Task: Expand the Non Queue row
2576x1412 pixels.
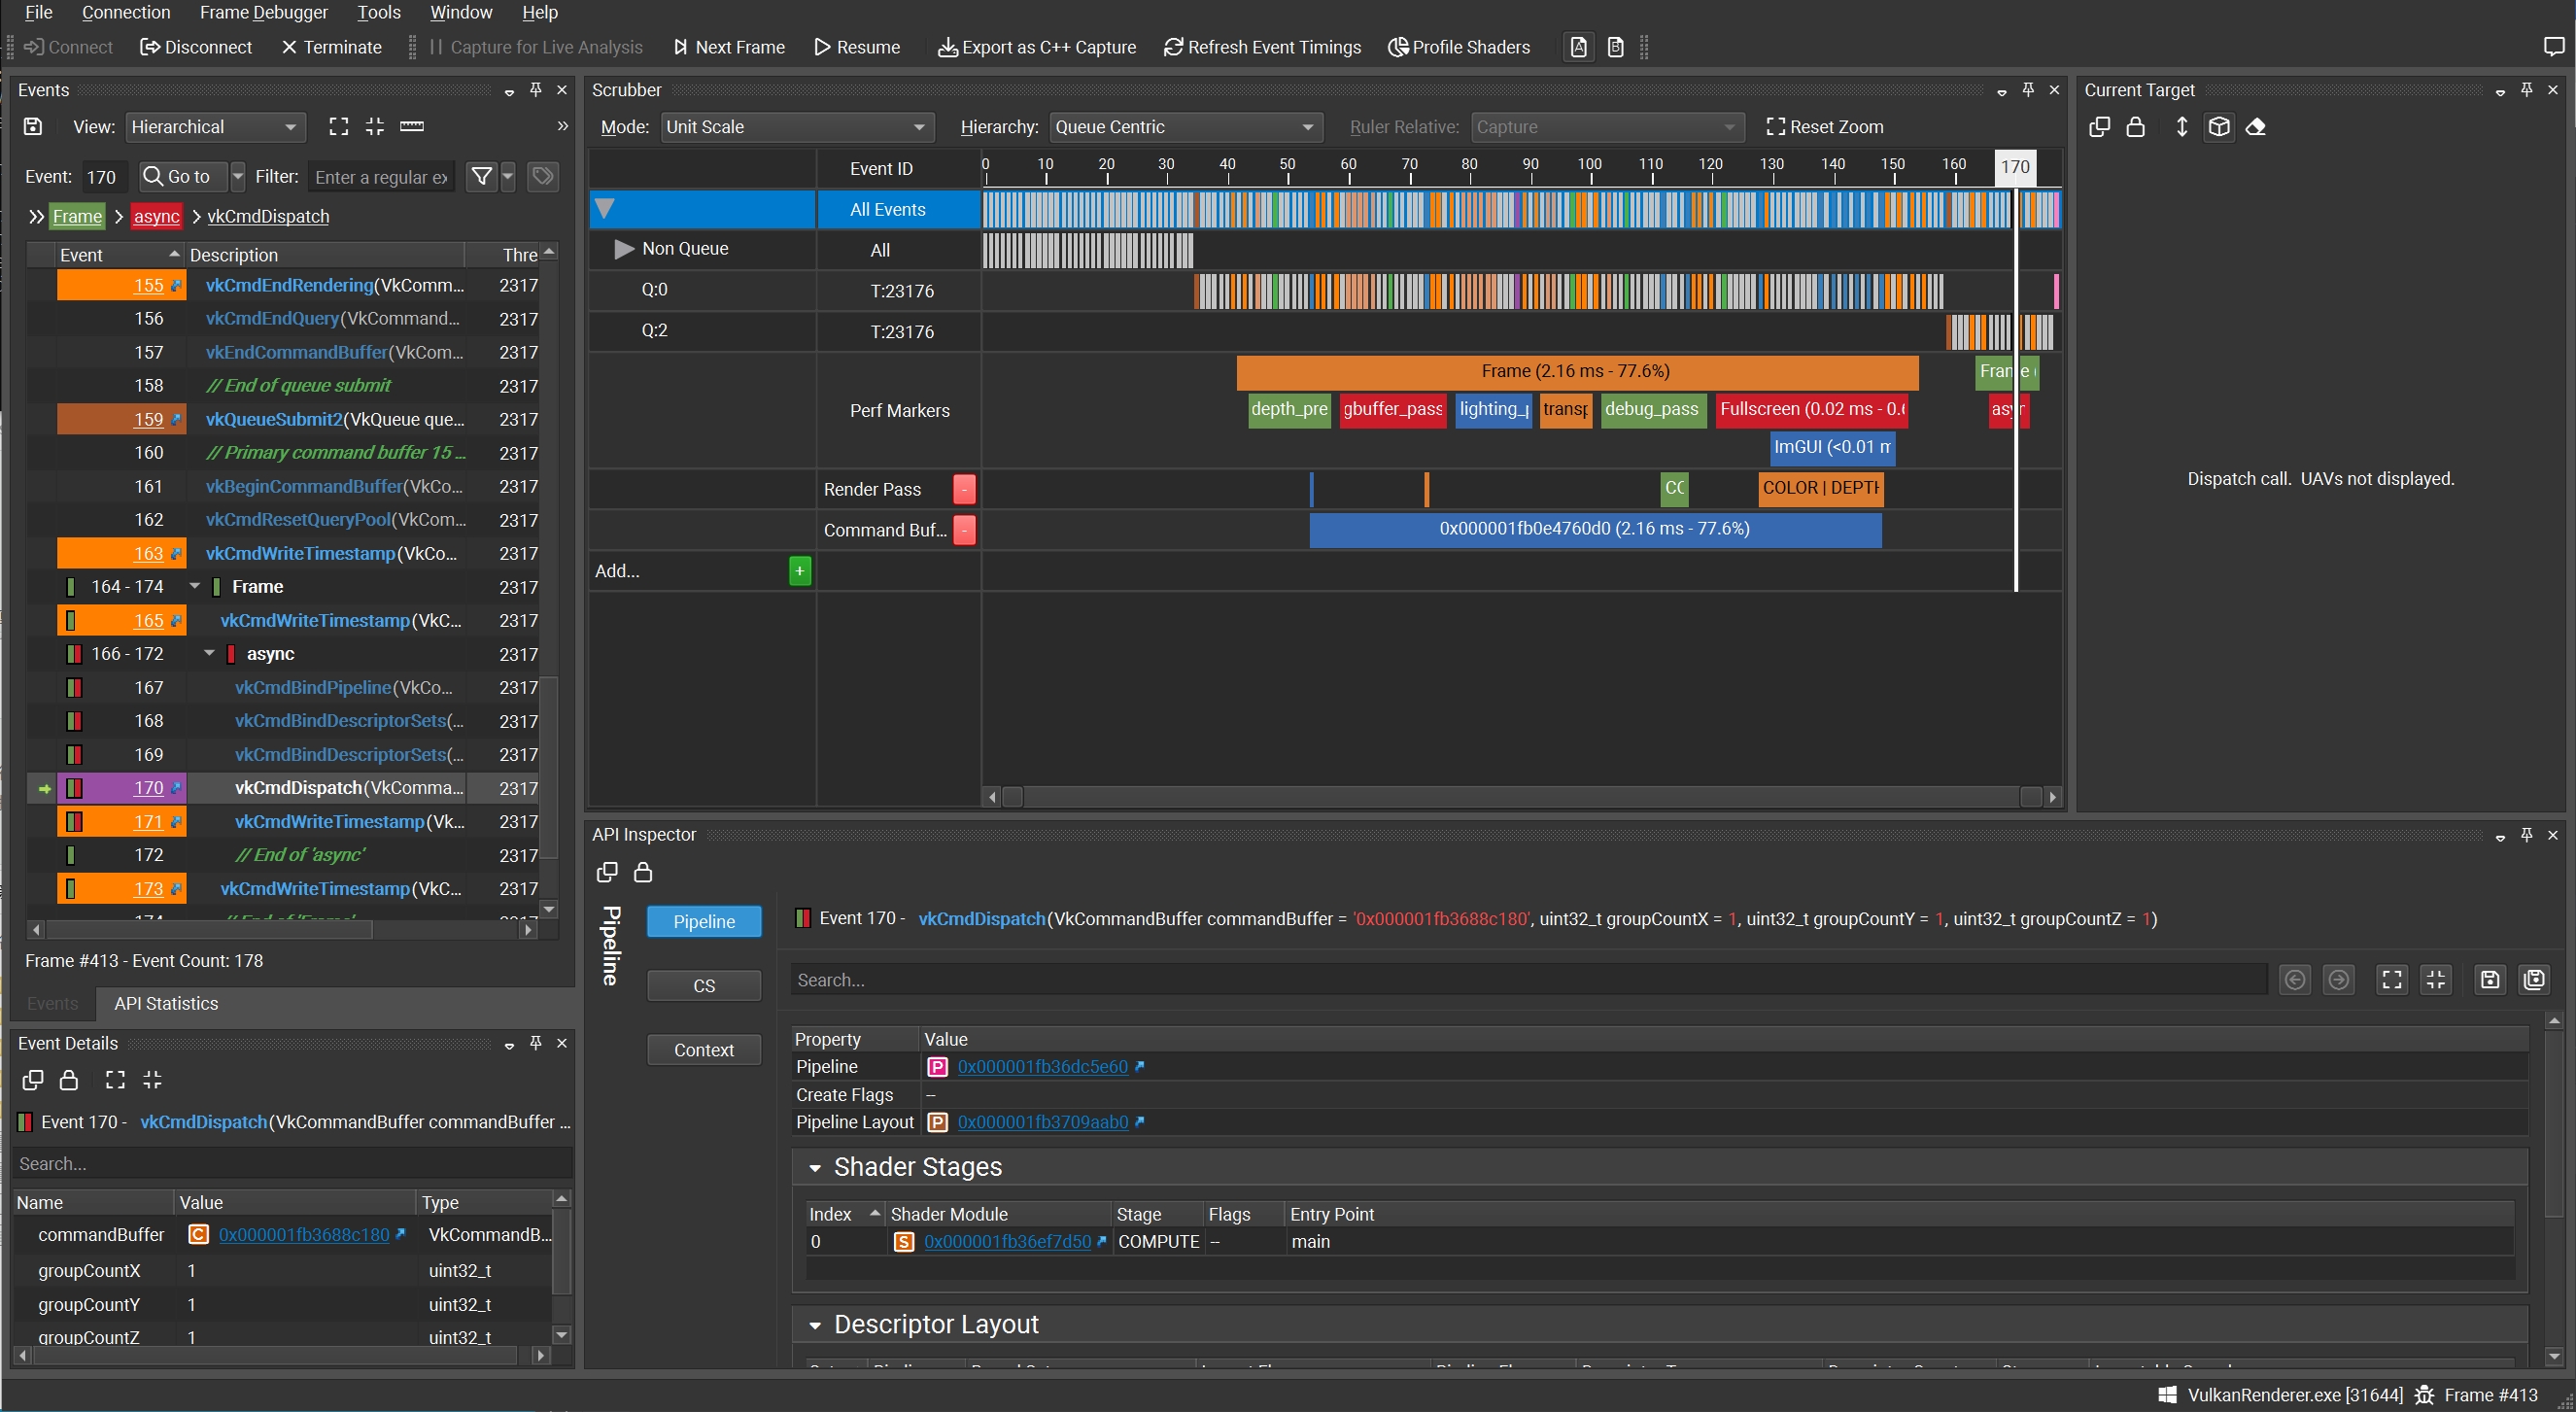Action: pos(624,249)
